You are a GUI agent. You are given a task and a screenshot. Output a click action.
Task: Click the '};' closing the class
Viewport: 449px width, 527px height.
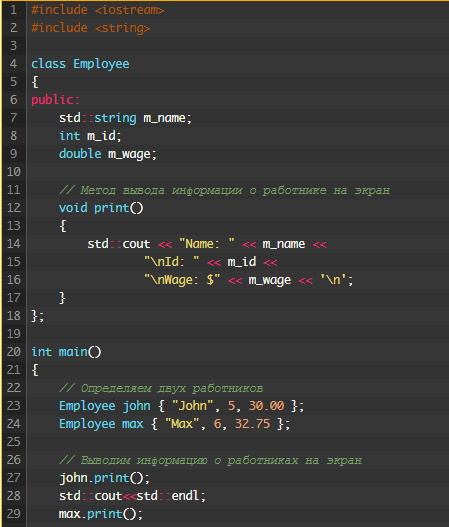pos(38,316)
